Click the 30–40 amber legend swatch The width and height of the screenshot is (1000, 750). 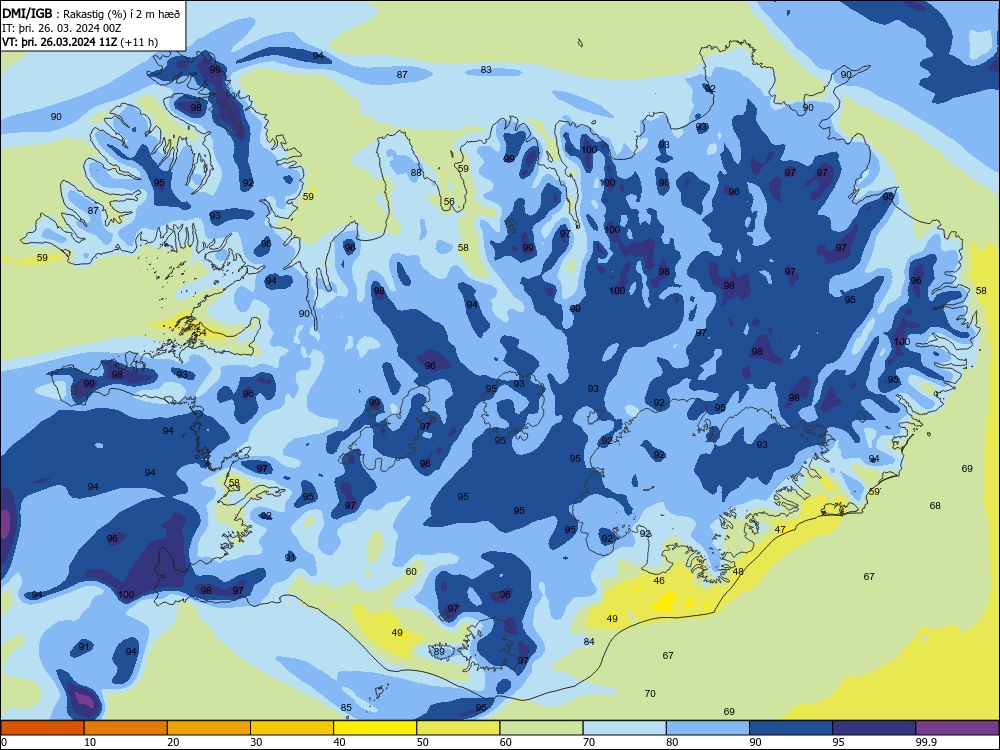(292, 728)
